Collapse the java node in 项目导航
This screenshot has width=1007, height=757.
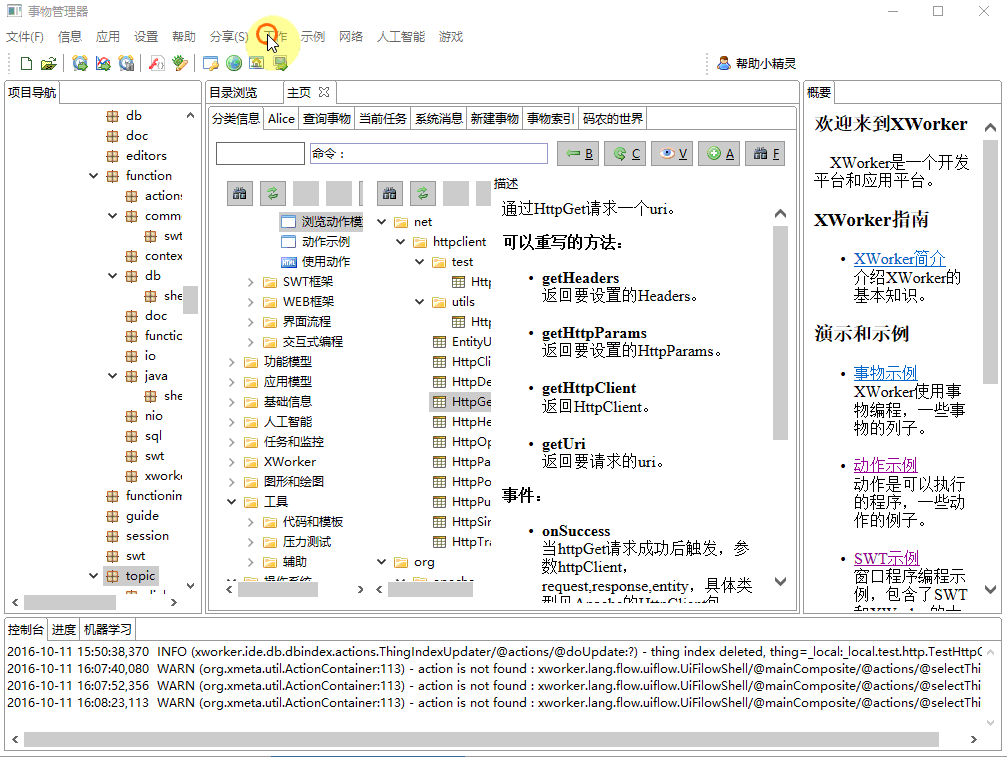pyautogui.click(x=112, y=376)
